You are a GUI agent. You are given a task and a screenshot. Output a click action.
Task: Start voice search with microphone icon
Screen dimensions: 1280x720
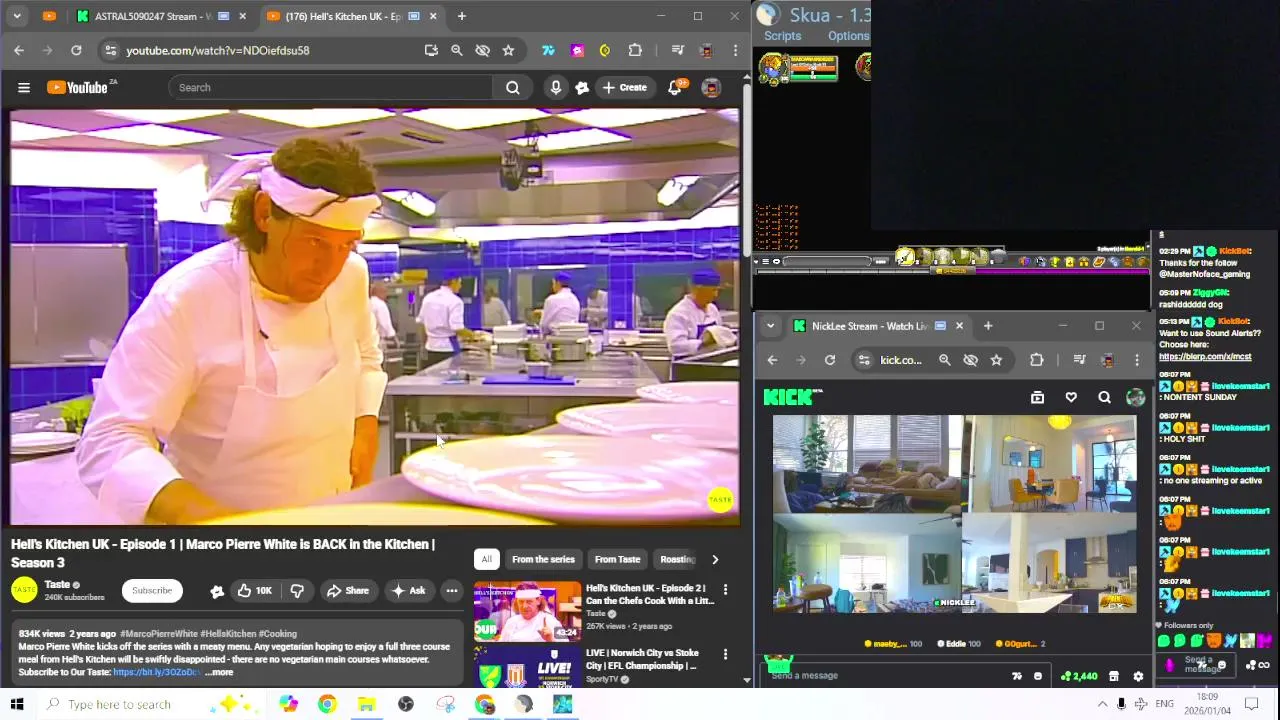pyautogui.click(x=556, y=87)
